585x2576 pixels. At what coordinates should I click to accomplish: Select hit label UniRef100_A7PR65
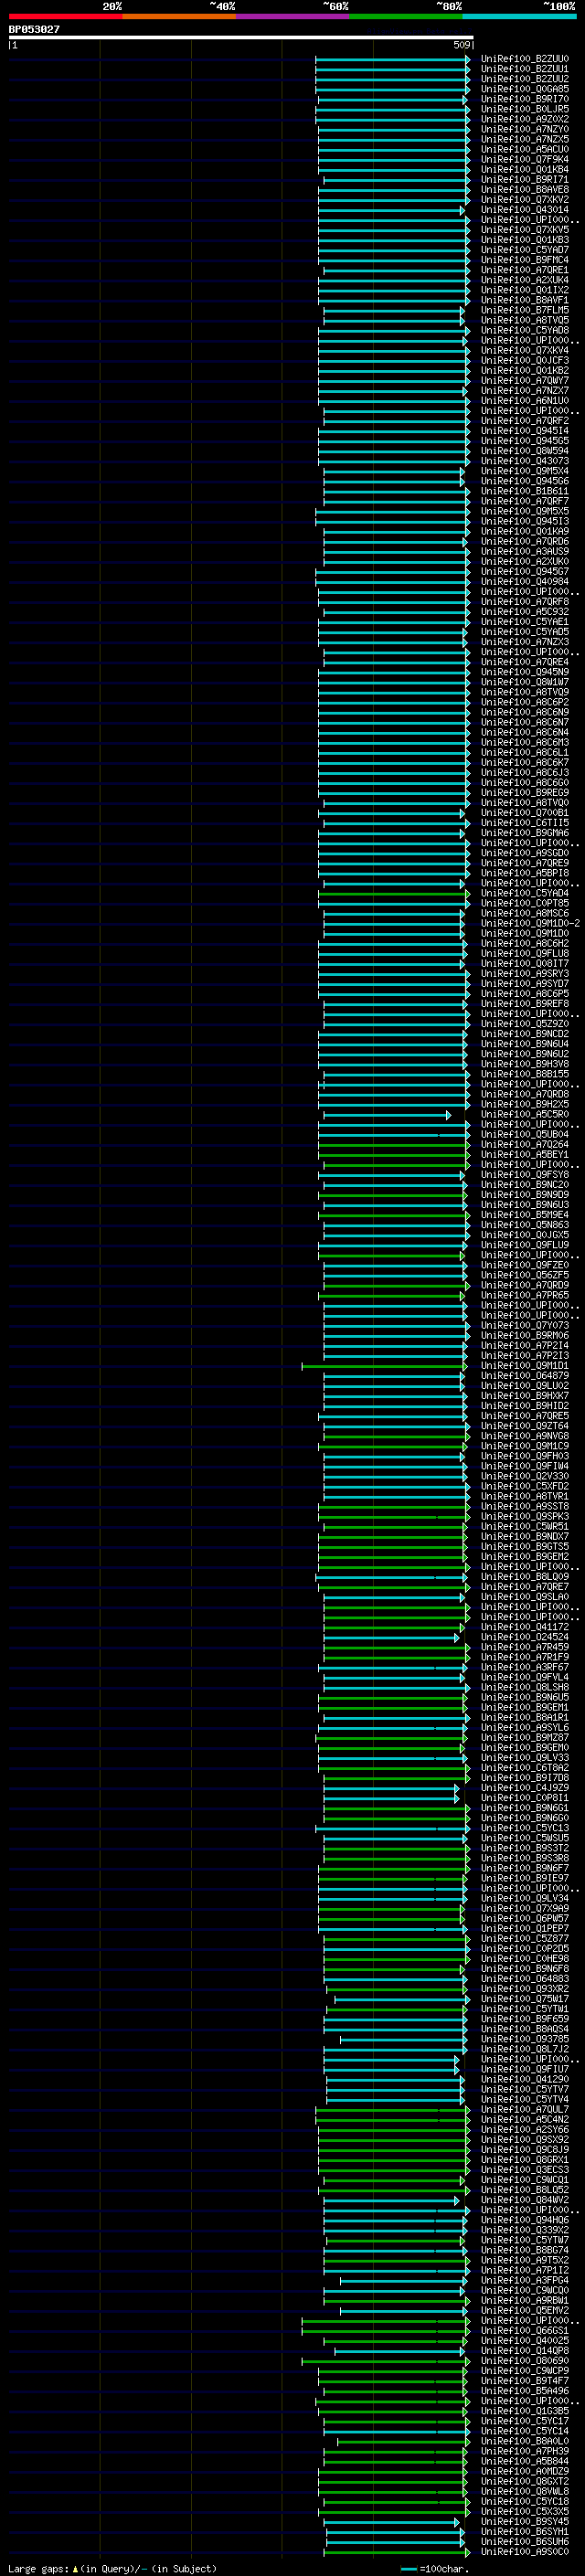click(x=525, y=1295)
